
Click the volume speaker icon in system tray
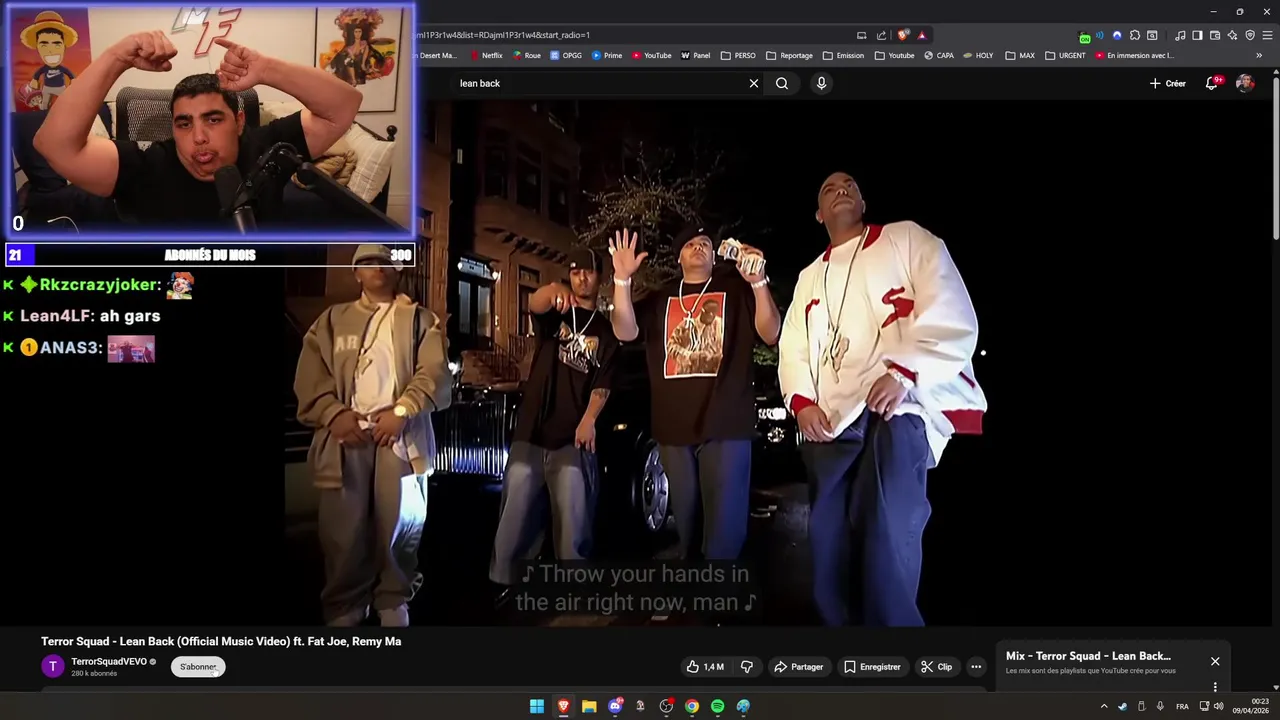click(x=1218, y=706)
